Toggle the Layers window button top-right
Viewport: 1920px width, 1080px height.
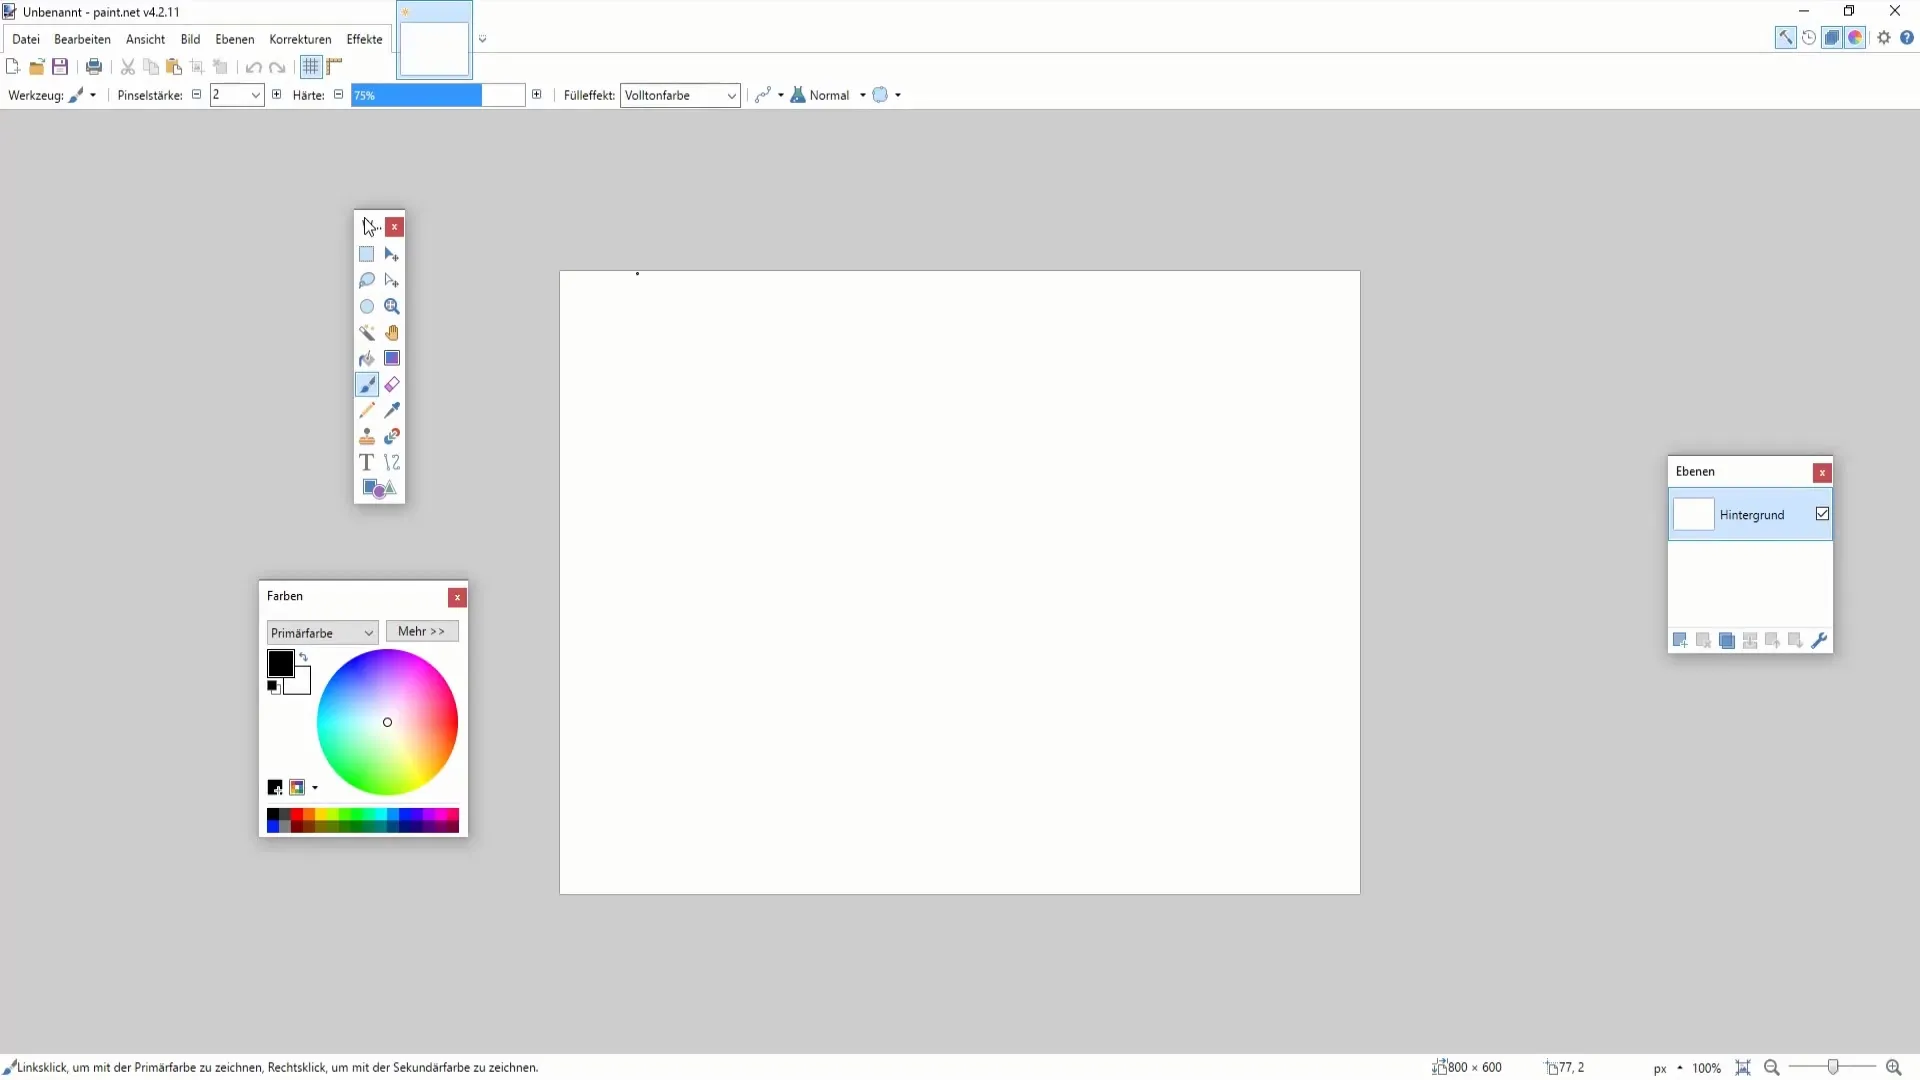1832,38
